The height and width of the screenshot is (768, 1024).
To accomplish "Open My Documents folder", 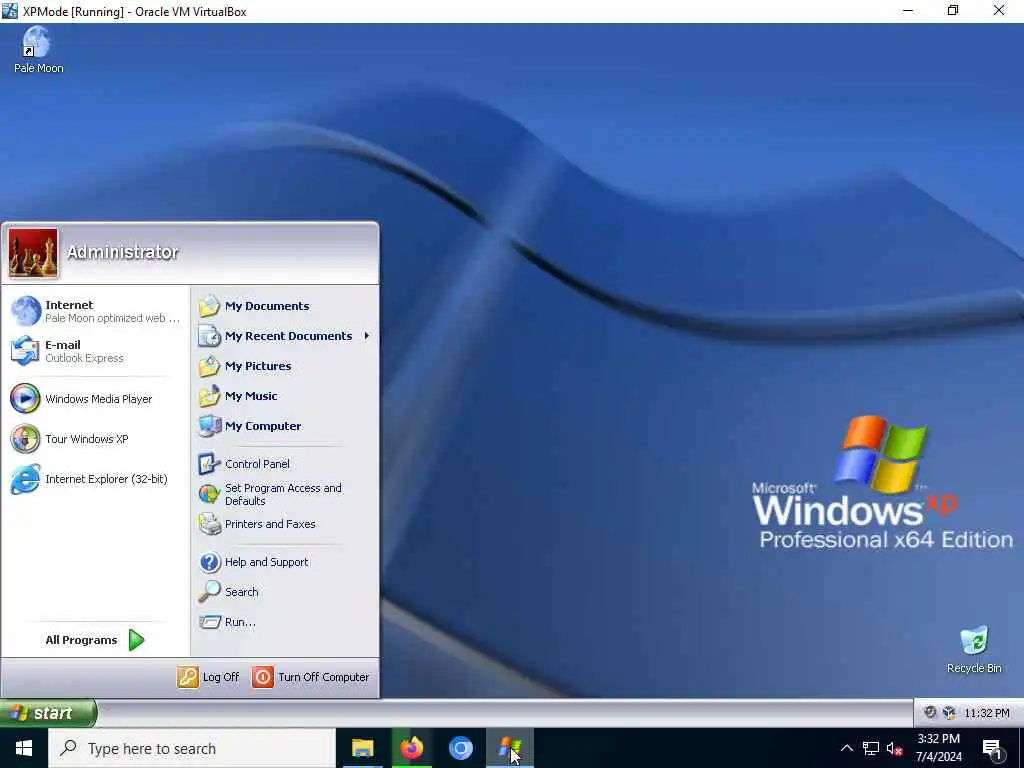I will [x=285, y=306].
